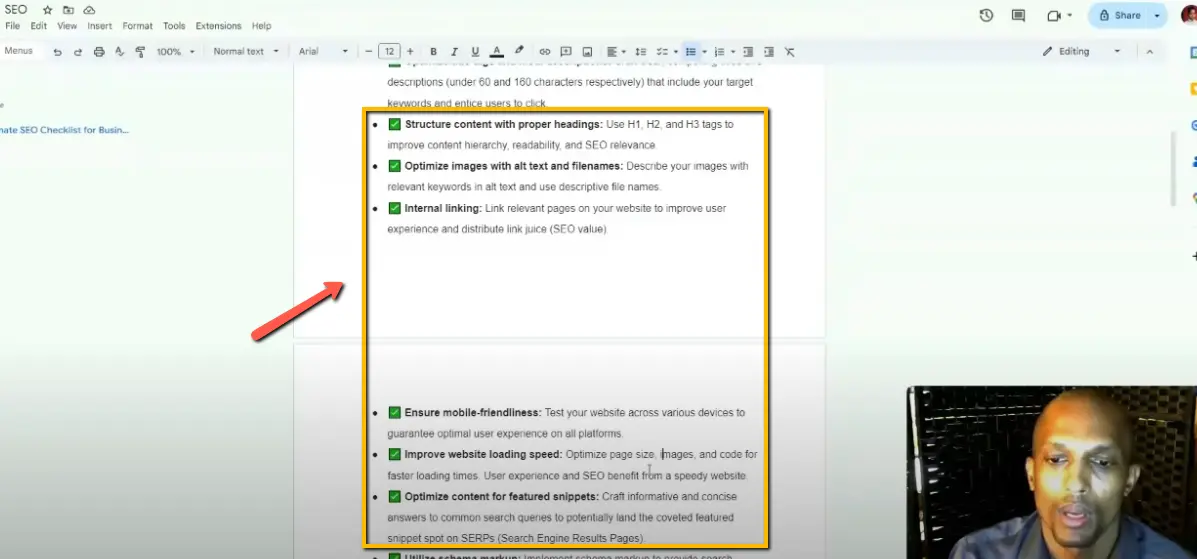
Task: Click the Decrease indent icon
Action: (748, 52)
